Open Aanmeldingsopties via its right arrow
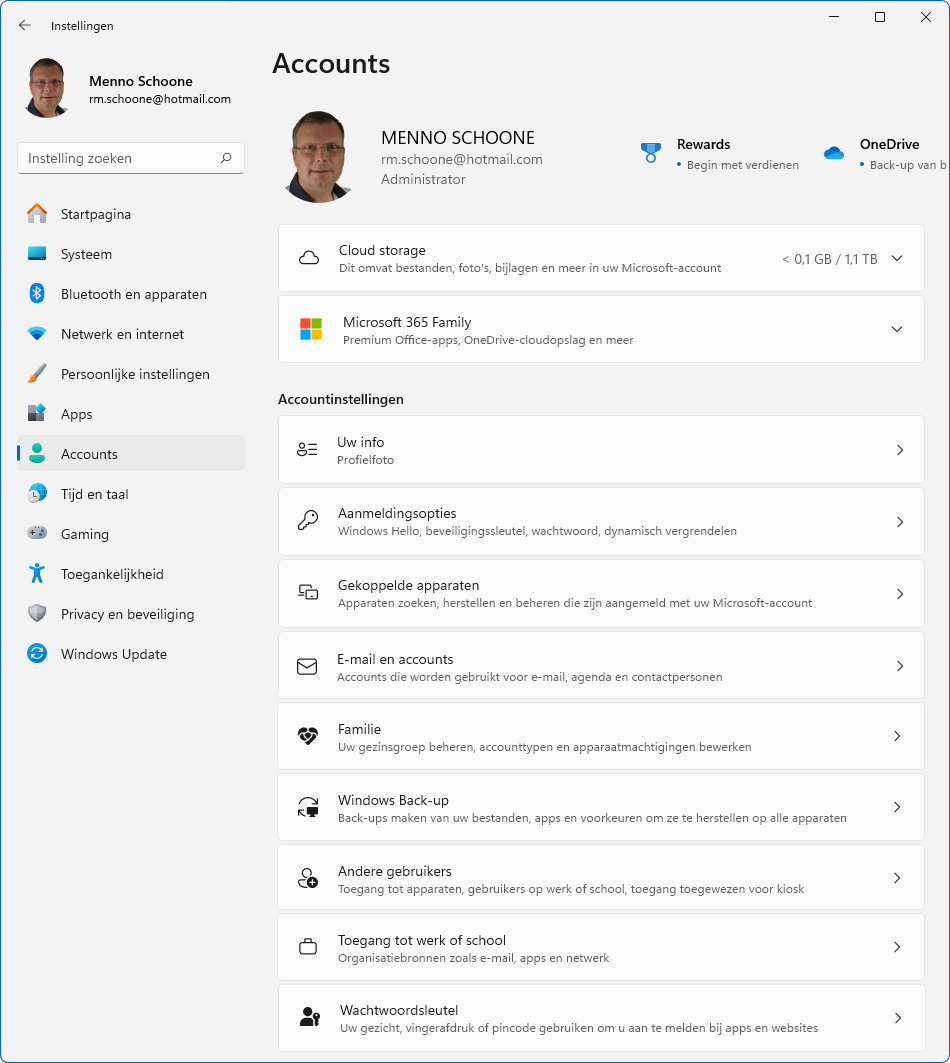 (x=900, y=522)
